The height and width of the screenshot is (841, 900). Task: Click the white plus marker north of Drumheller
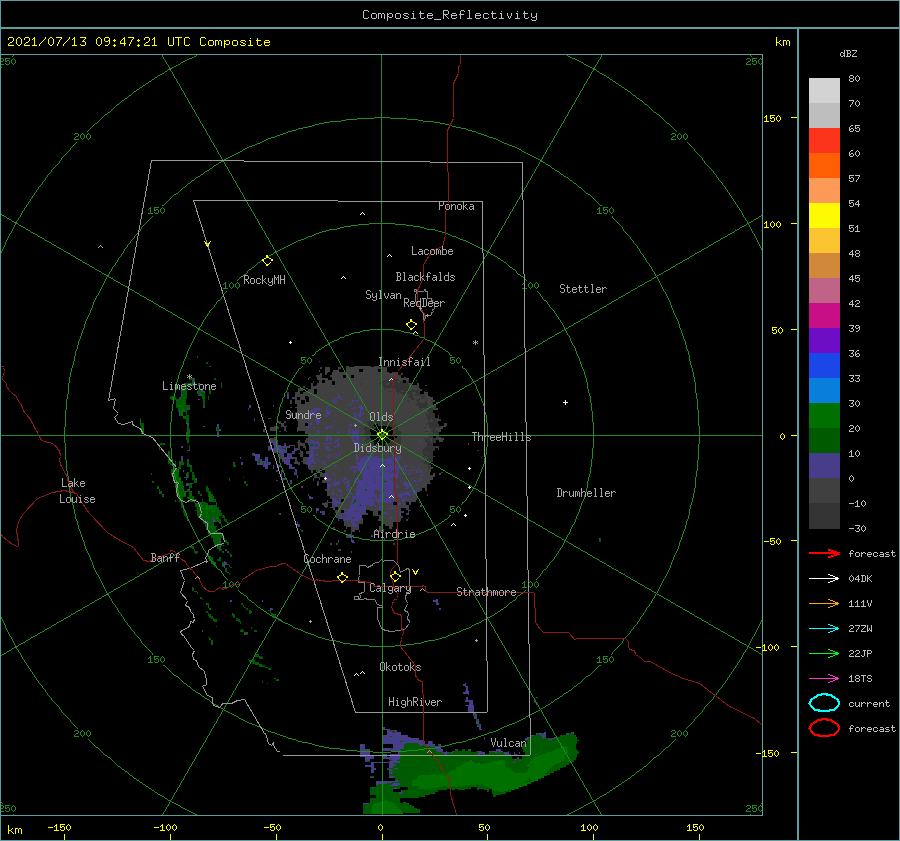coord(565,402)
